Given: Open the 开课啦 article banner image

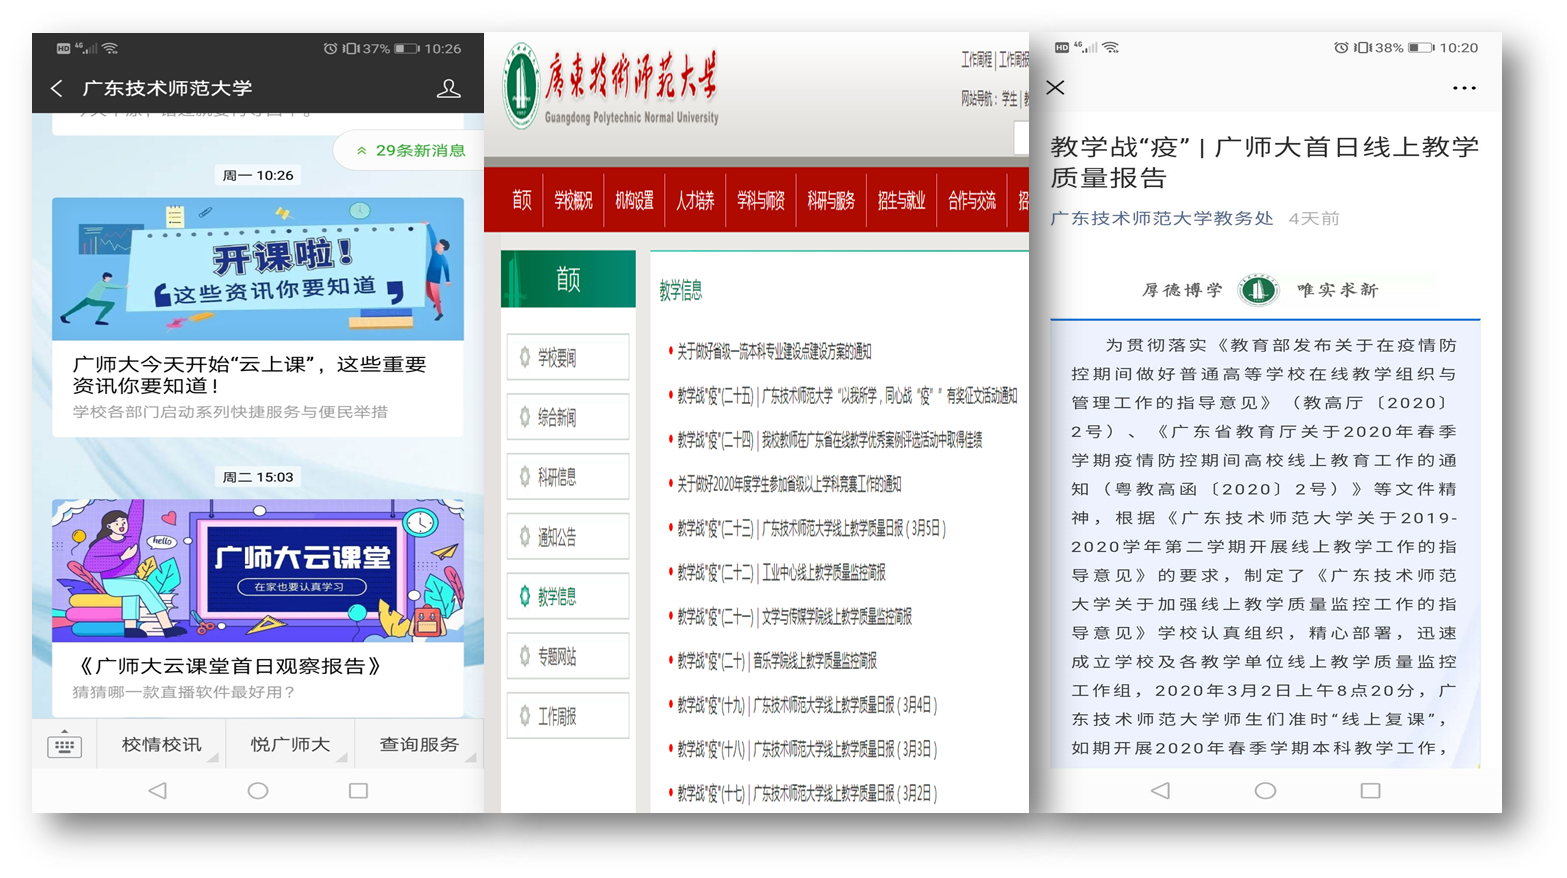Looking at the screenshot, I should click(258, 269).
